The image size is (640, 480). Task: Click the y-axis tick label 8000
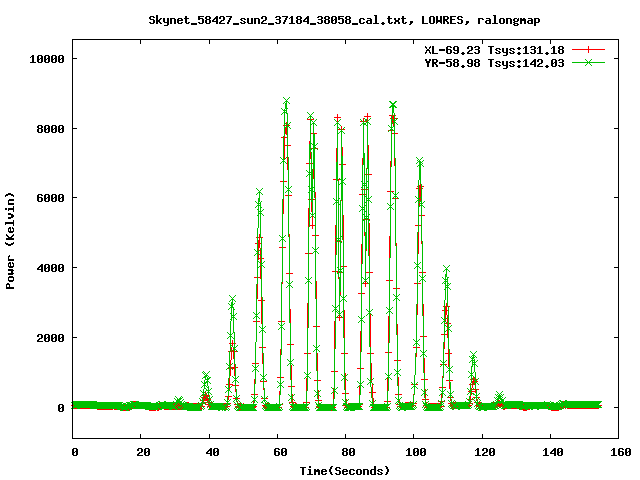[x=51, y=129]
